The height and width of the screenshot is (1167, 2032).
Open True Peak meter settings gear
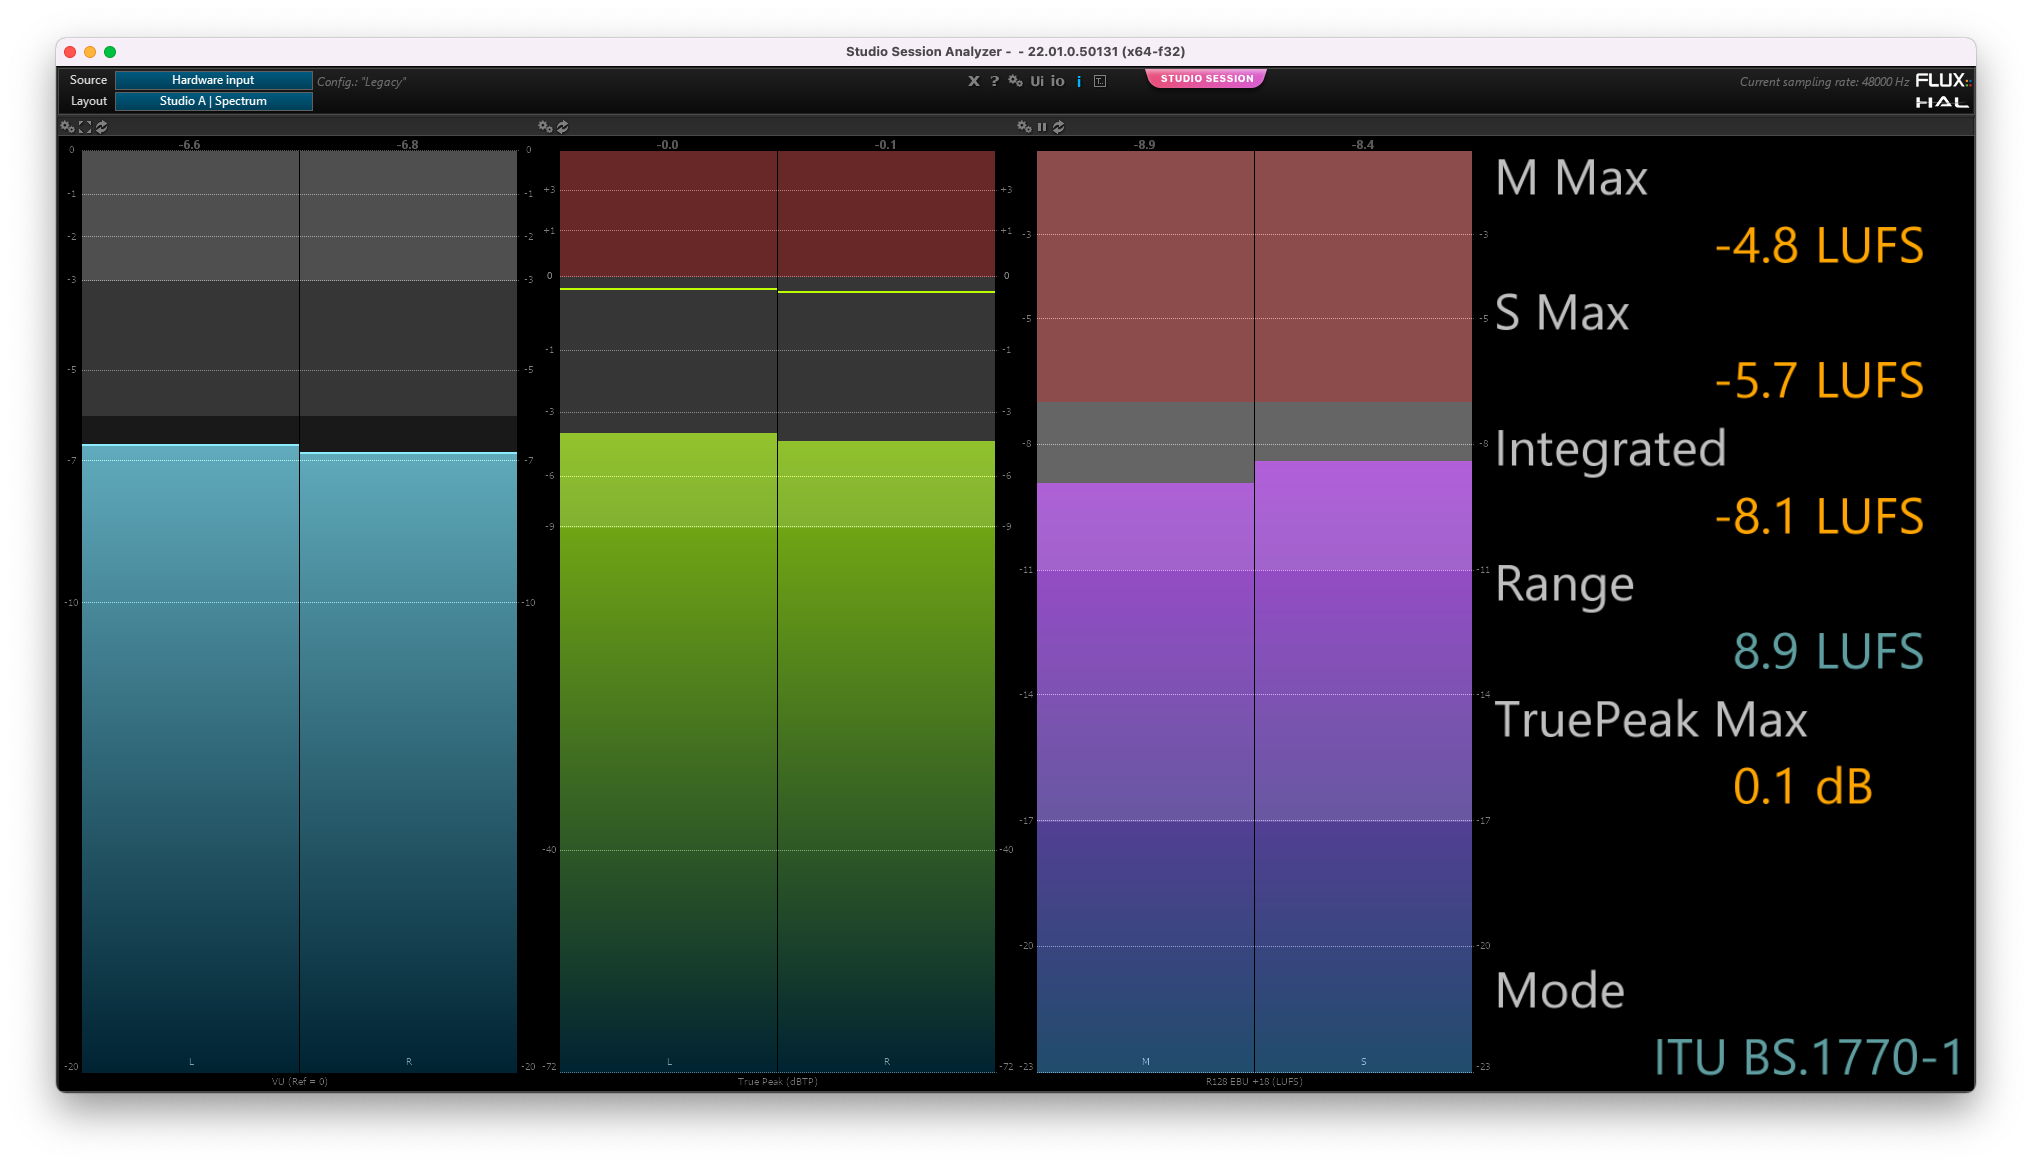click(545, 127)
